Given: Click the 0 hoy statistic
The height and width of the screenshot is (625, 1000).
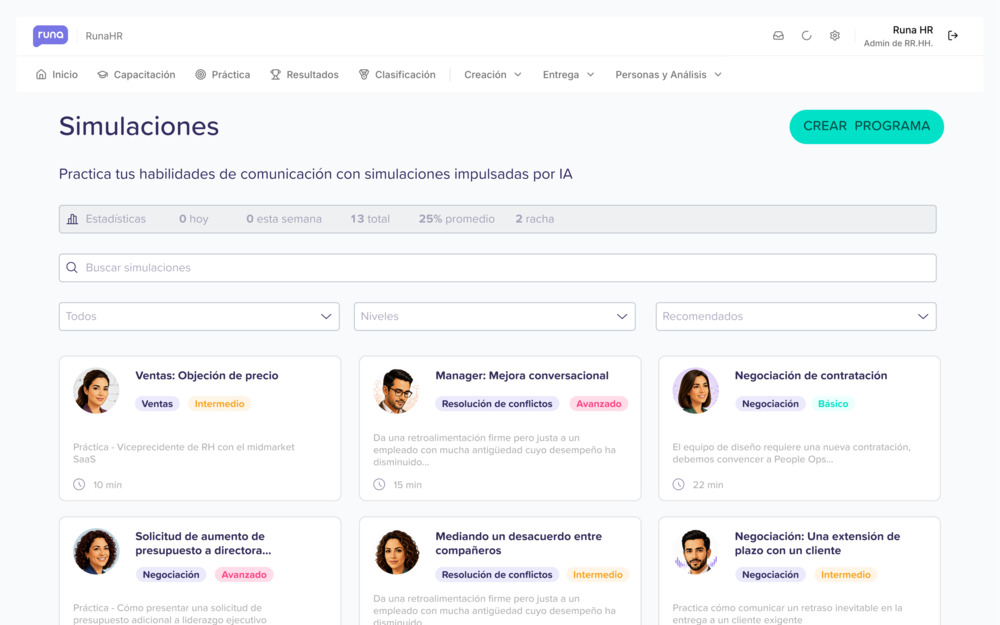Looking at the screenshot, I should 194,219.
